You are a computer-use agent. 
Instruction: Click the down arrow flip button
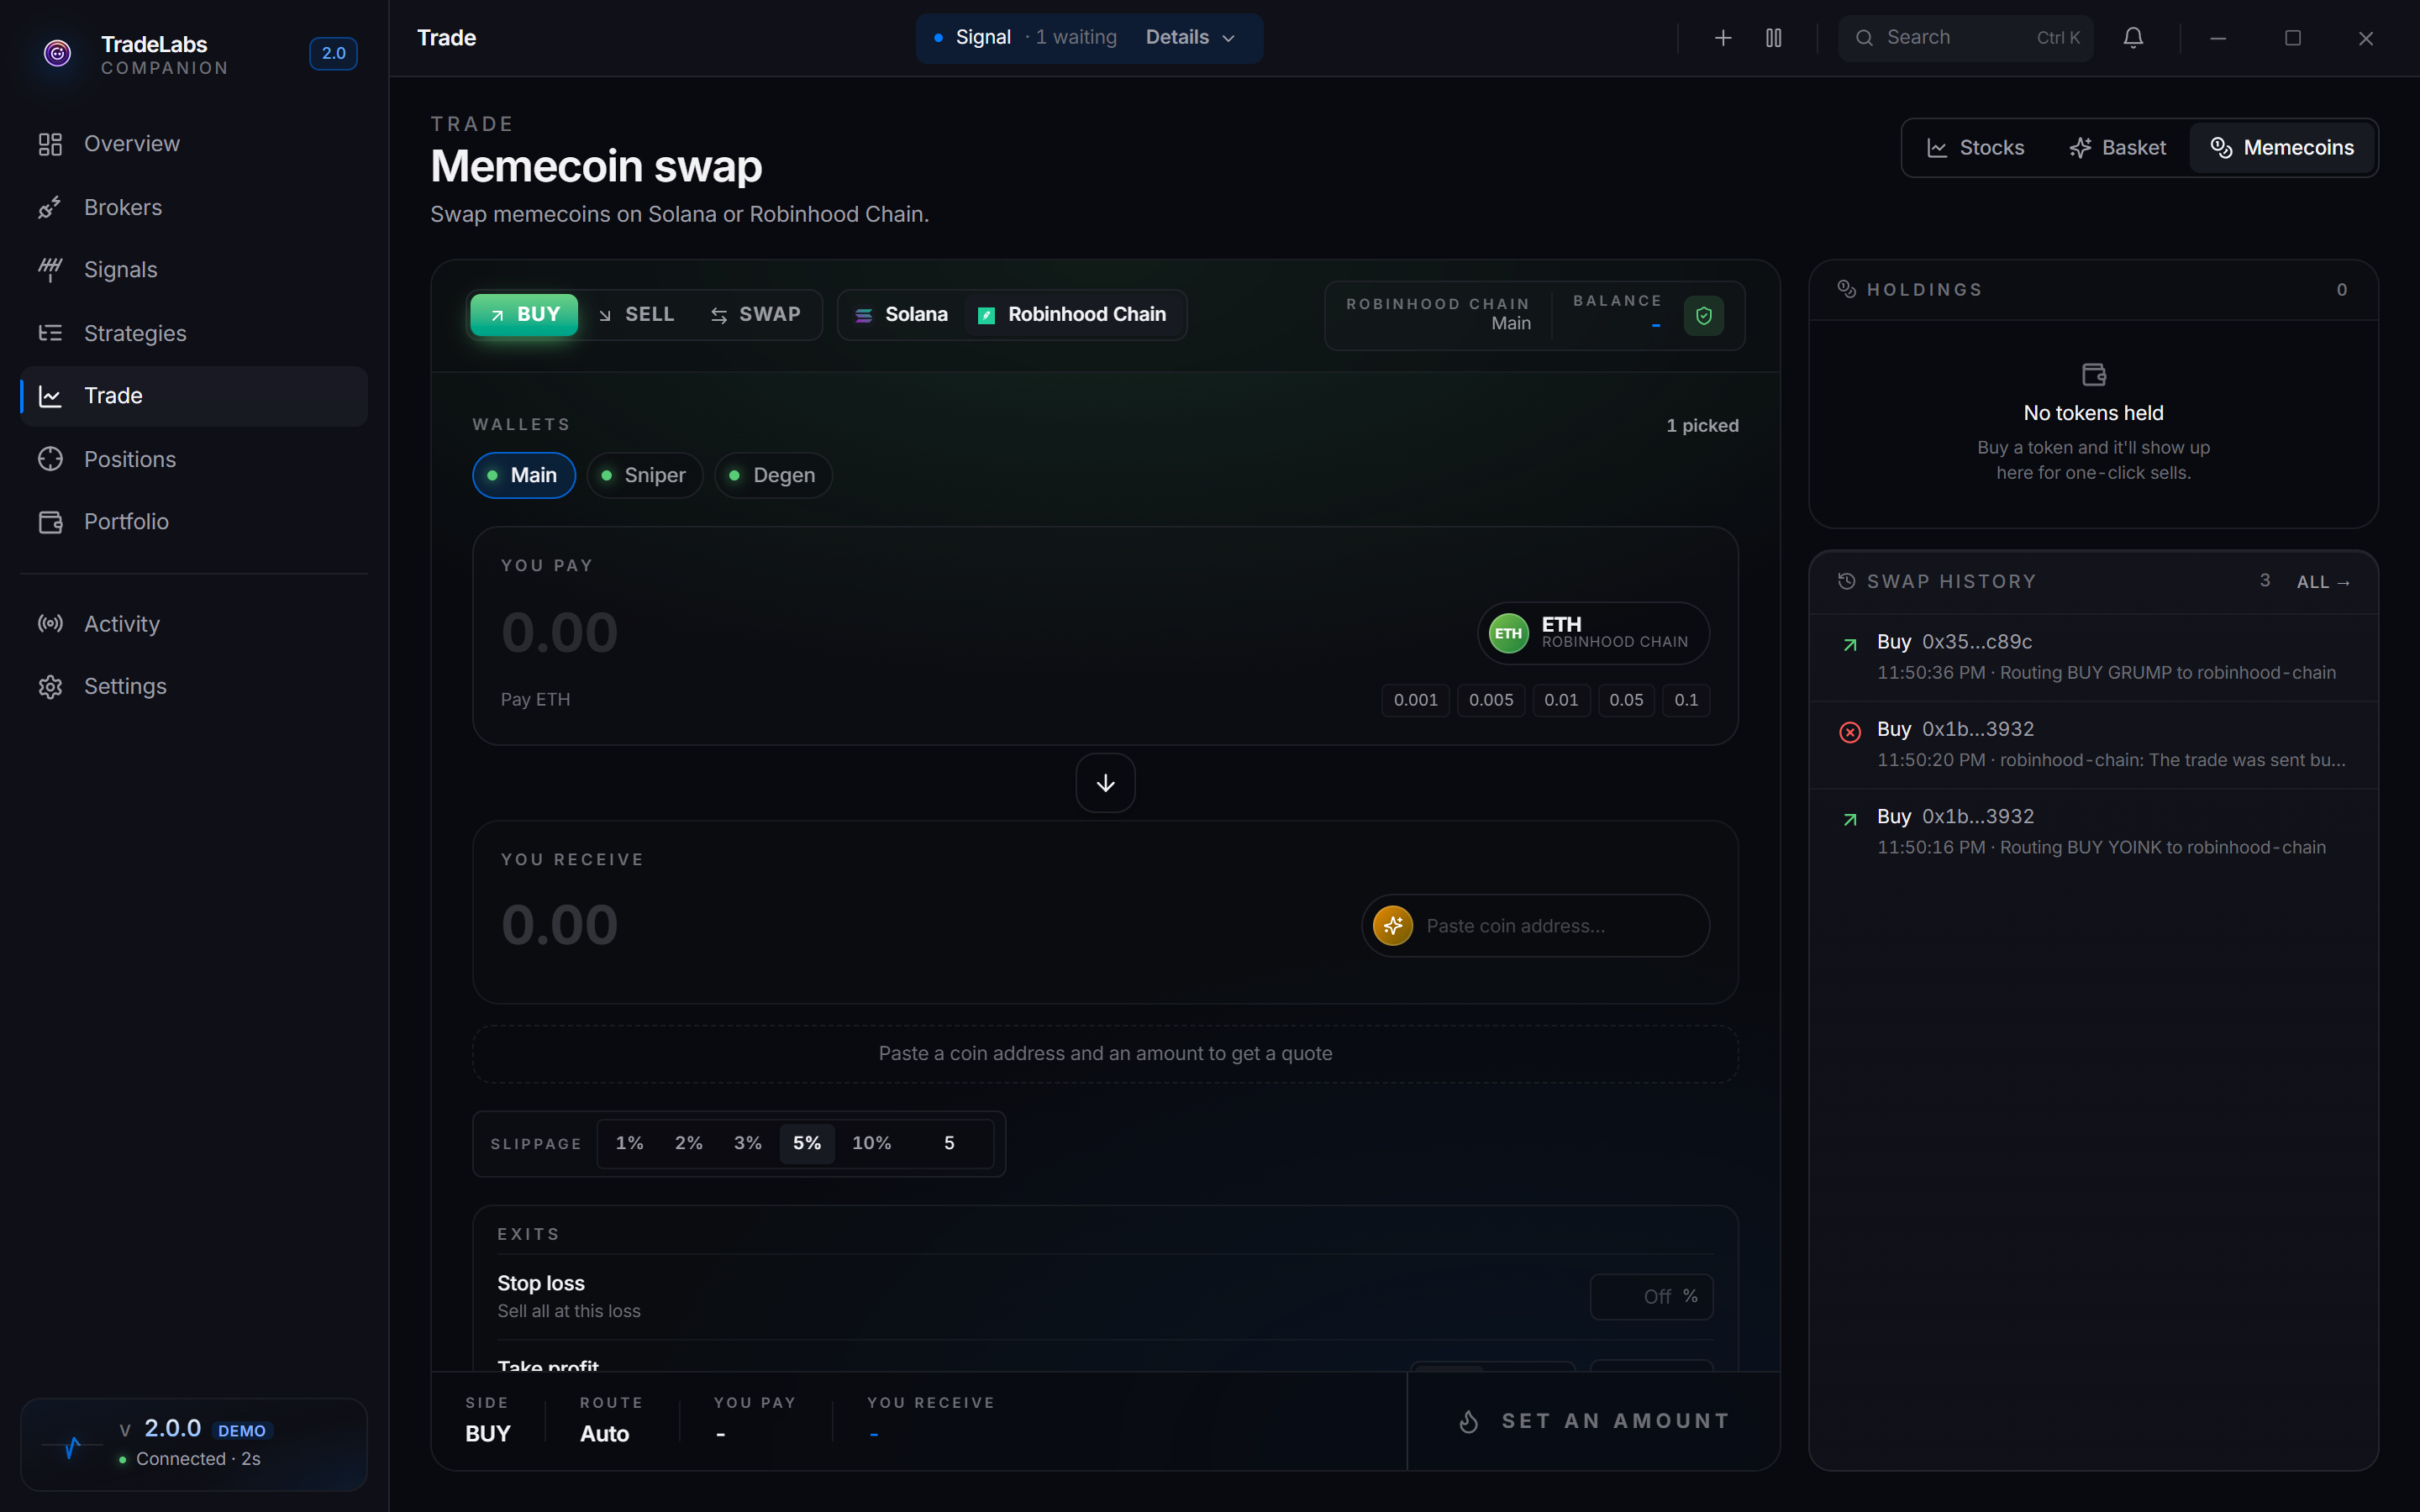click(1105, 783)
